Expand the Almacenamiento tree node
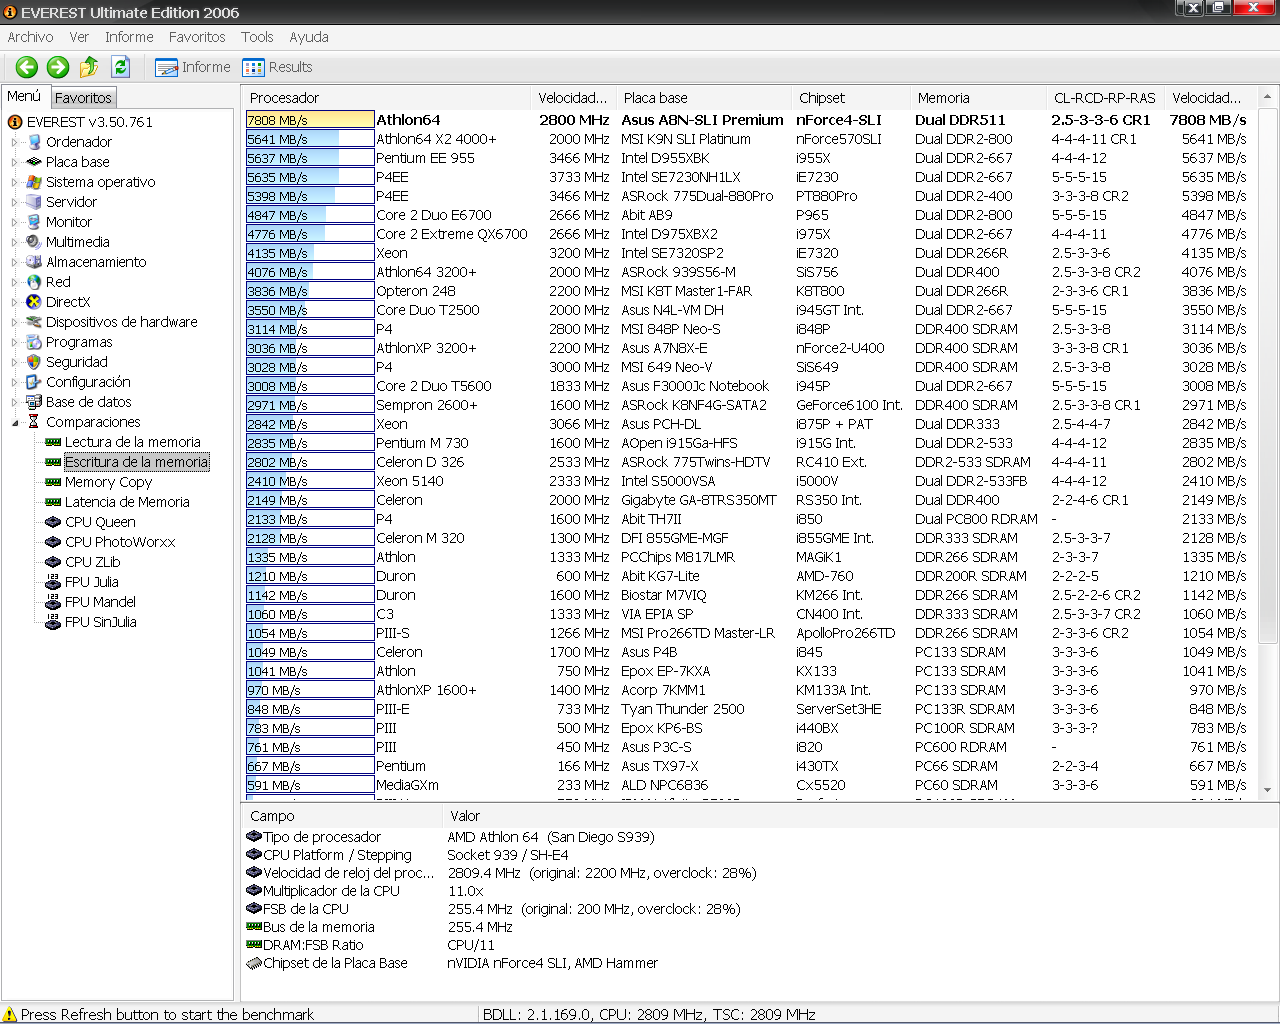 point(15,262)
